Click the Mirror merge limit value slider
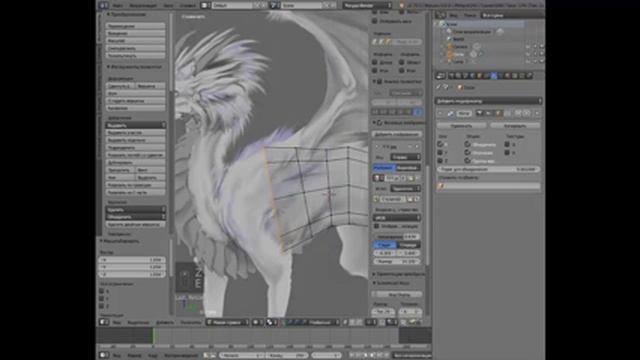This screenshot has width=640, height=360. 488,169
